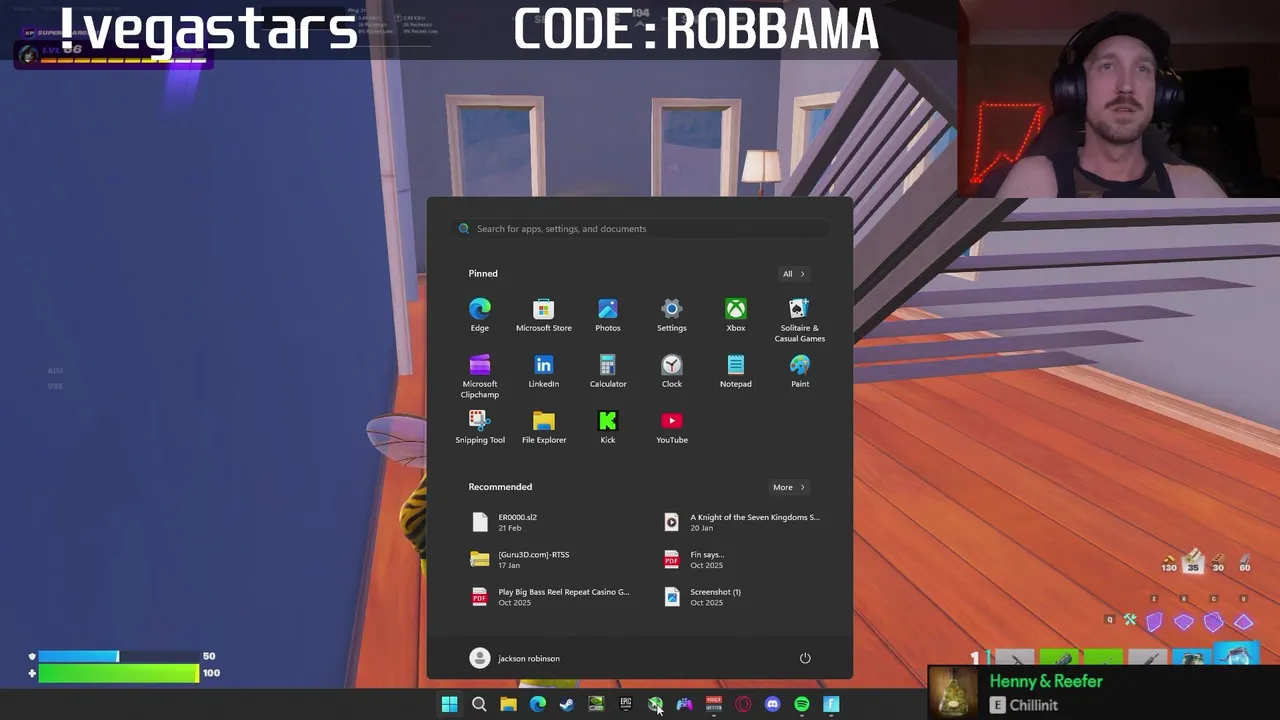Launch the Xbox app

736,315
